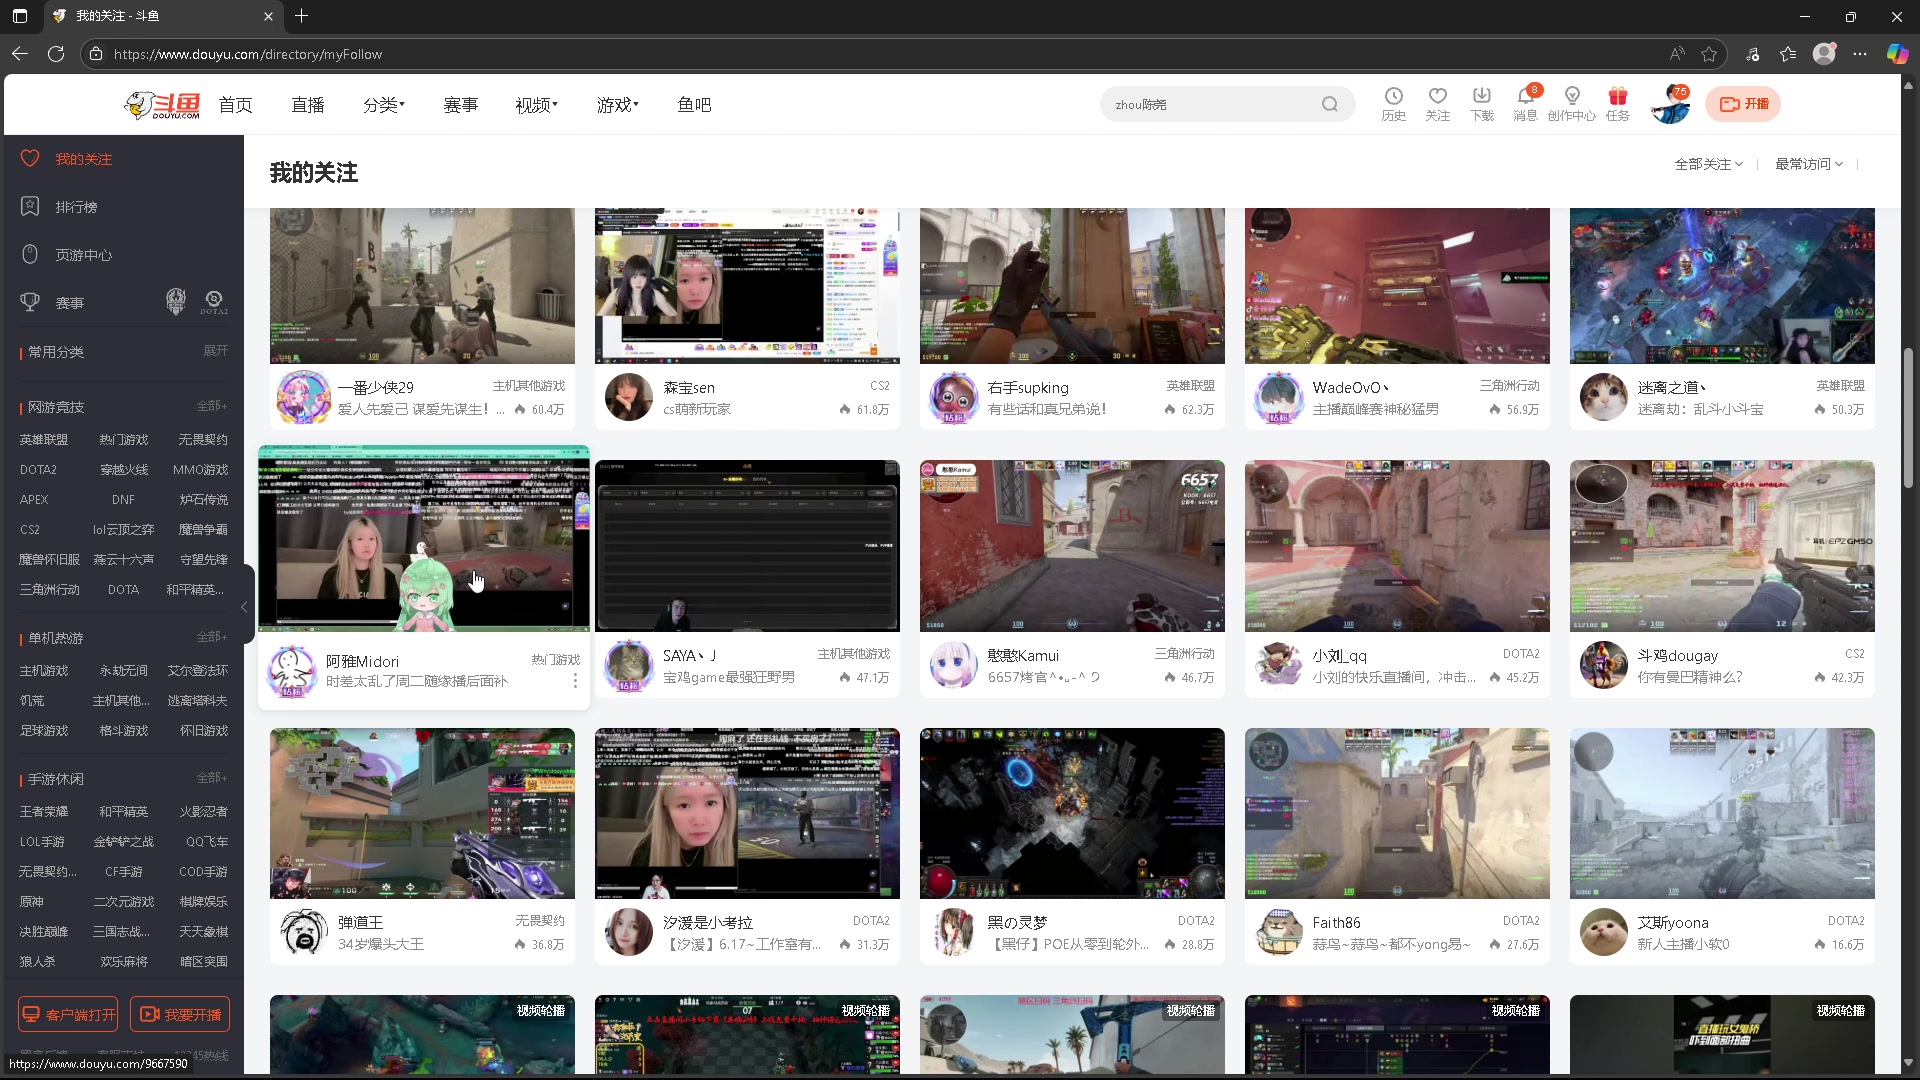1920x1080 pixels.
Task: Click the page vertical scrollbar thumb
Action: 1908,418
